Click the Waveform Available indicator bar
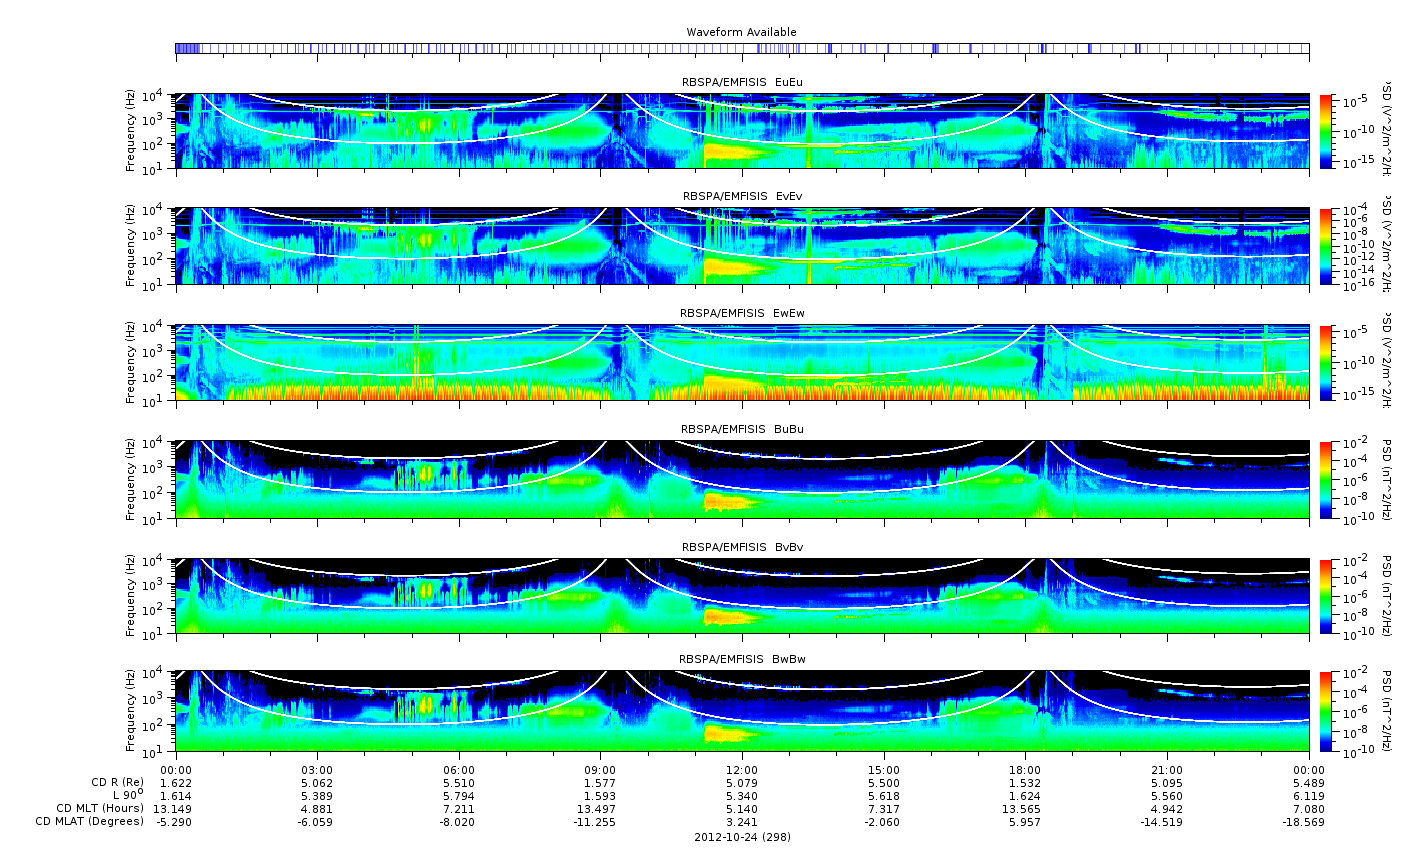 pos(741,48)
